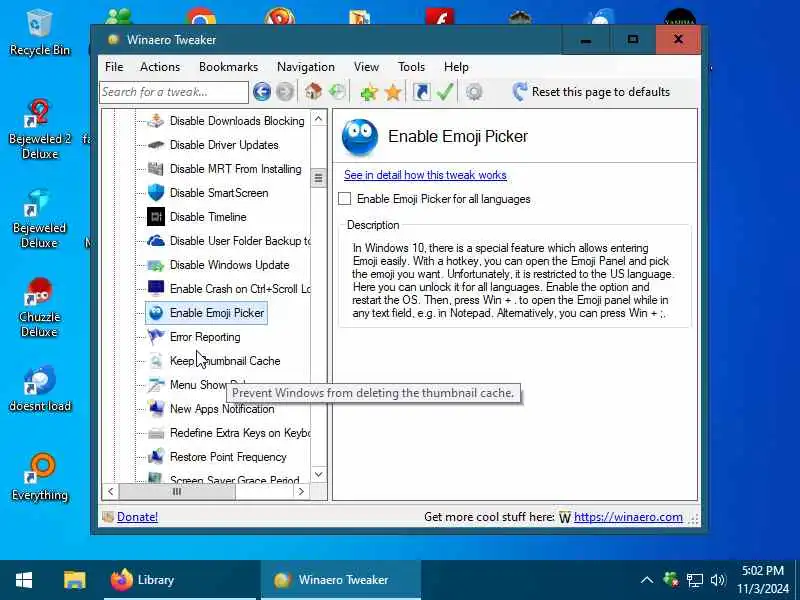Open the https://winaero.com link
The width and height of the screenshot is (800, 600).
point(628,517)
